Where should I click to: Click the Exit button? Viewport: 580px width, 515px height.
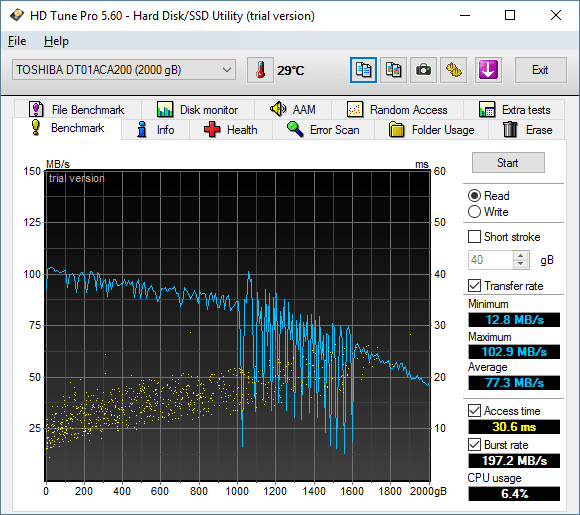(540, 70)
